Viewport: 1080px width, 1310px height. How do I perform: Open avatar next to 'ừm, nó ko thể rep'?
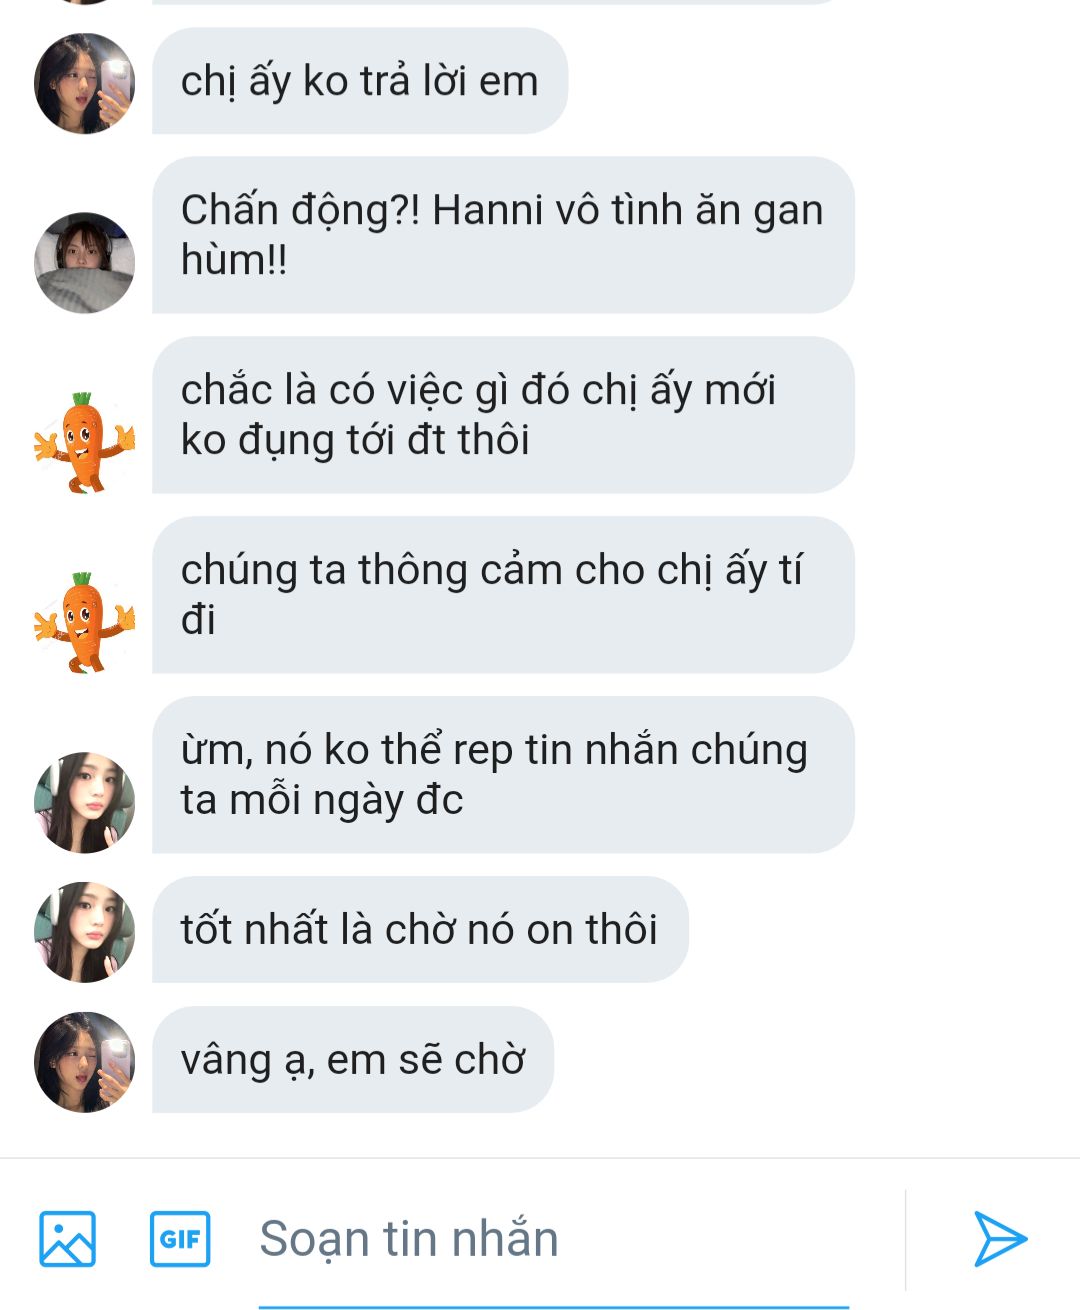84,802
